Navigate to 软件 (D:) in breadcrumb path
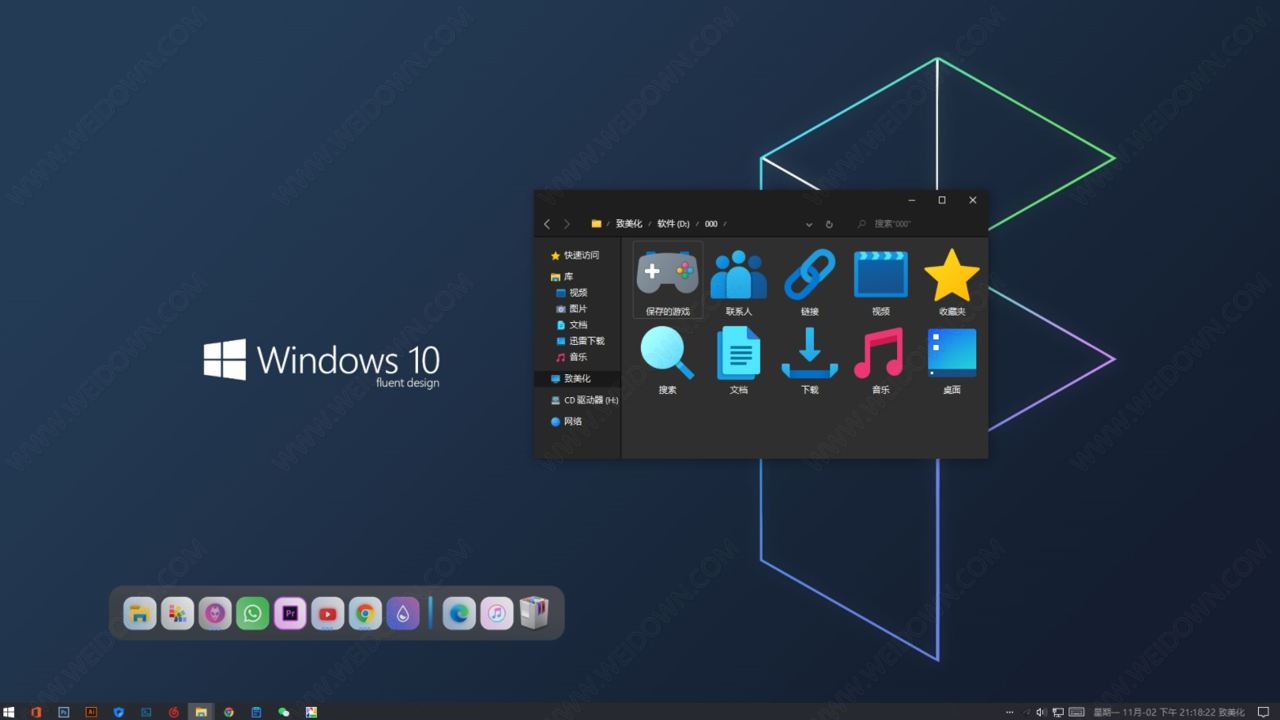Viewport: 1280px width, 720px height. click(673, 224)
